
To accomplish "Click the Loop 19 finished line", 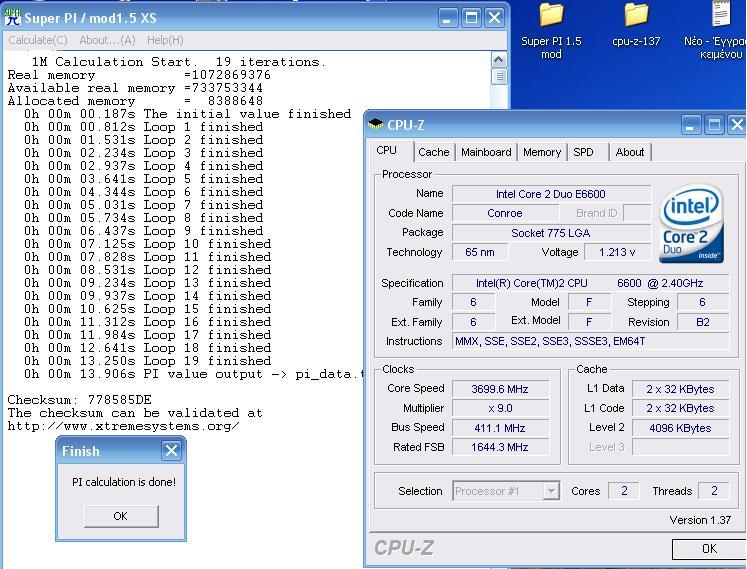I will click(148, 361).
